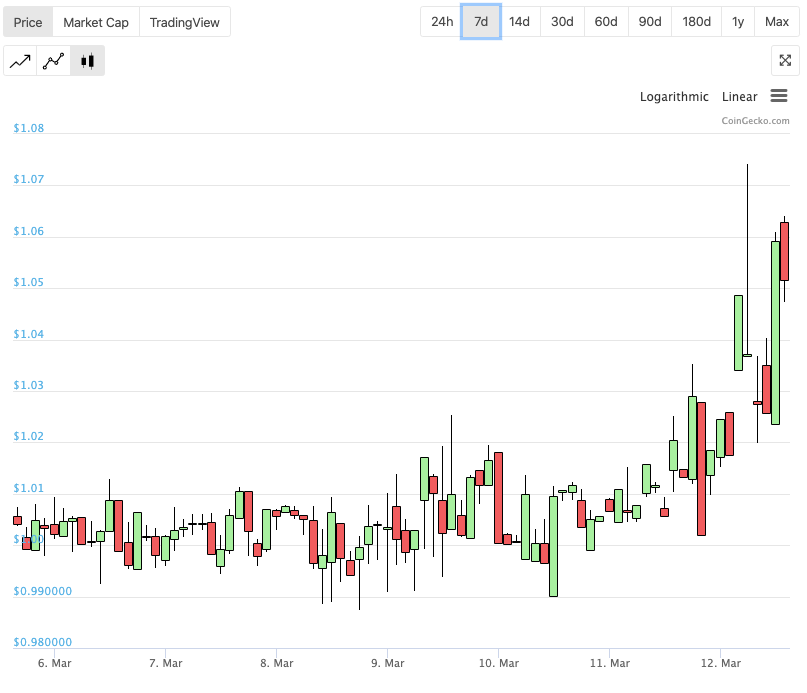Screen dimensions: 807x693
Task: Select the 1y time range
Action: coord(738,22)
